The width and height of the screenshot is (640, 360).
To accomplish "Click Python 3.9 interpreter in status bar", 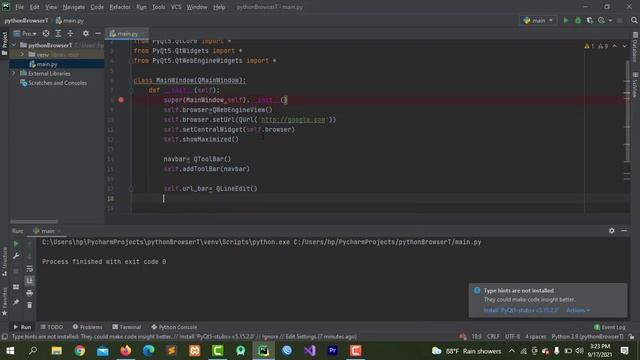I will [587, 337].
